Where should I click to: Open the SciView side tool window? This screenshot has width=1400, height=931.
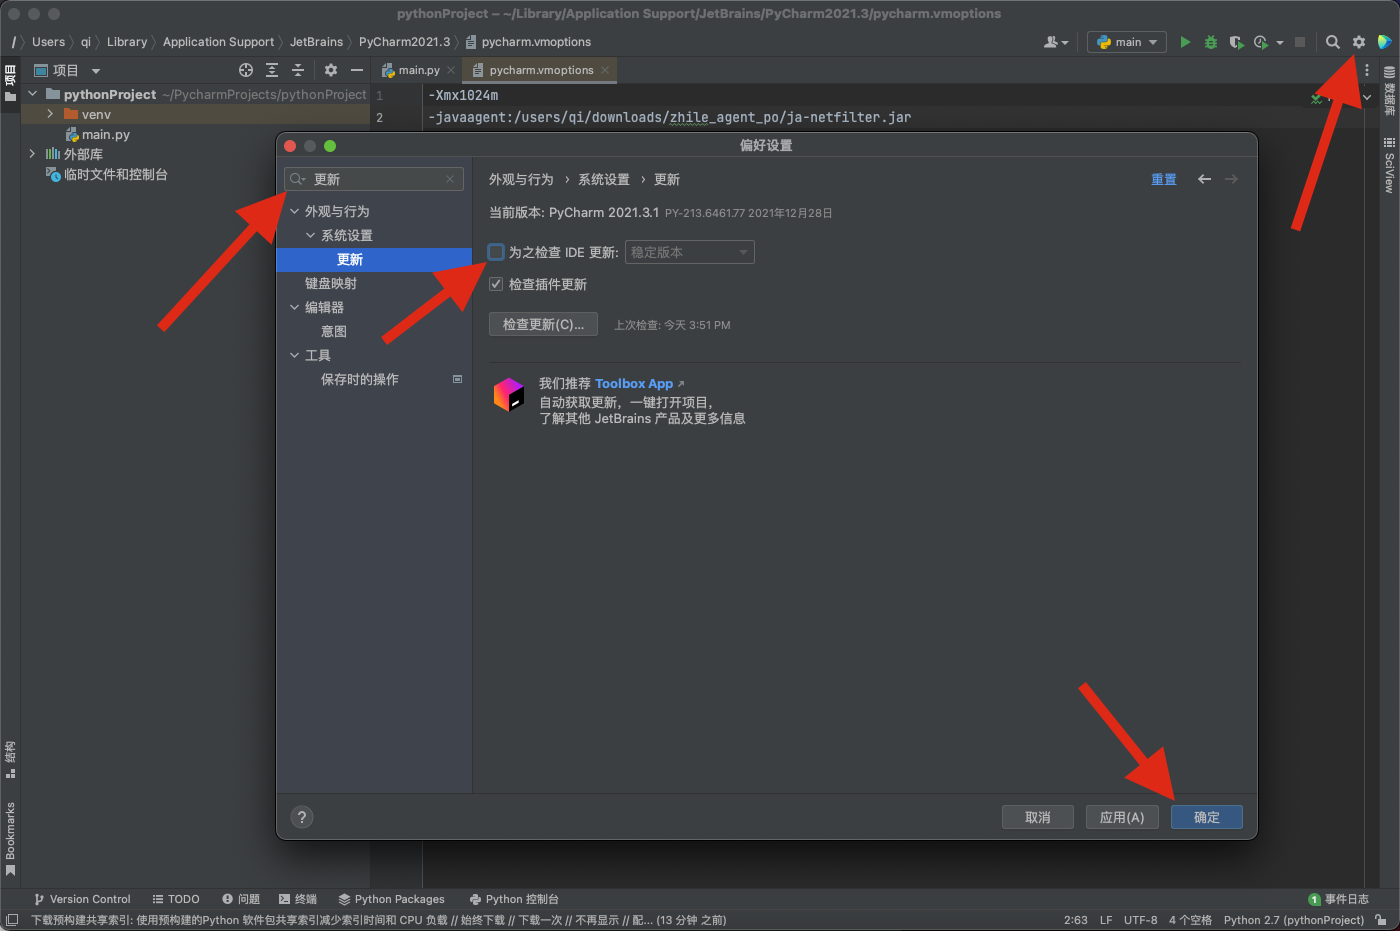tap(1389, 165)
